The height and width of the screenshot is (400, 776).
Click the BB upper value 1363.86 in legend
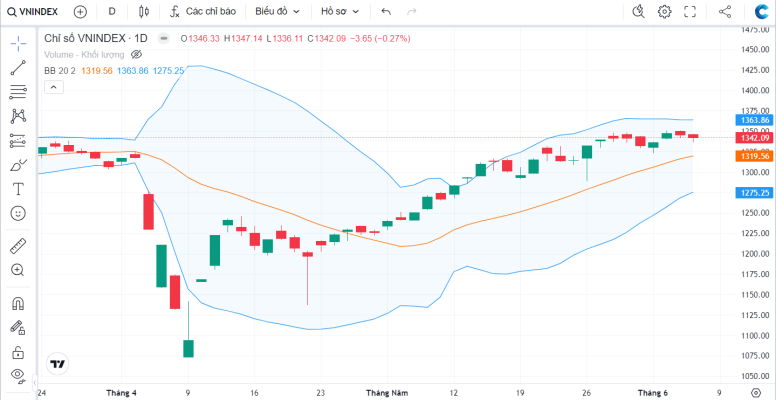133,71
